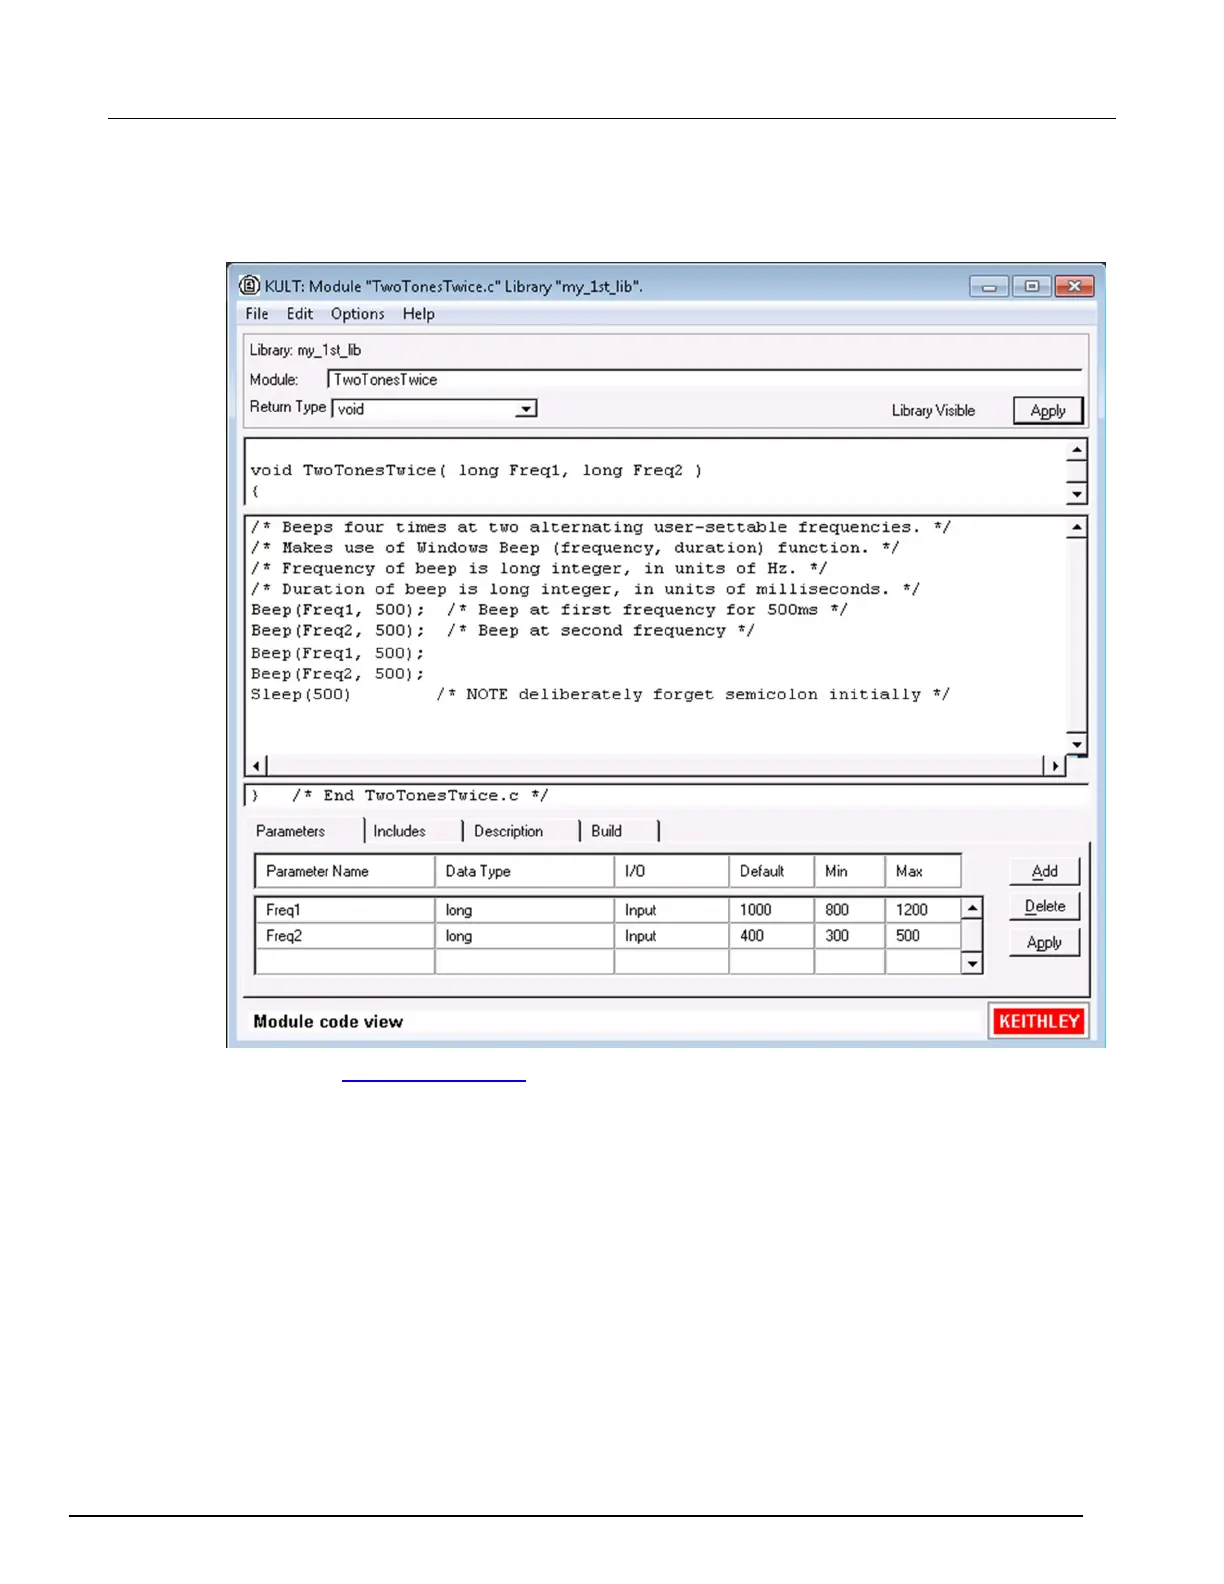Click Freq1 max value 1200
The height and width of the screenshot is (1584, 1224).
click(923, 910)
